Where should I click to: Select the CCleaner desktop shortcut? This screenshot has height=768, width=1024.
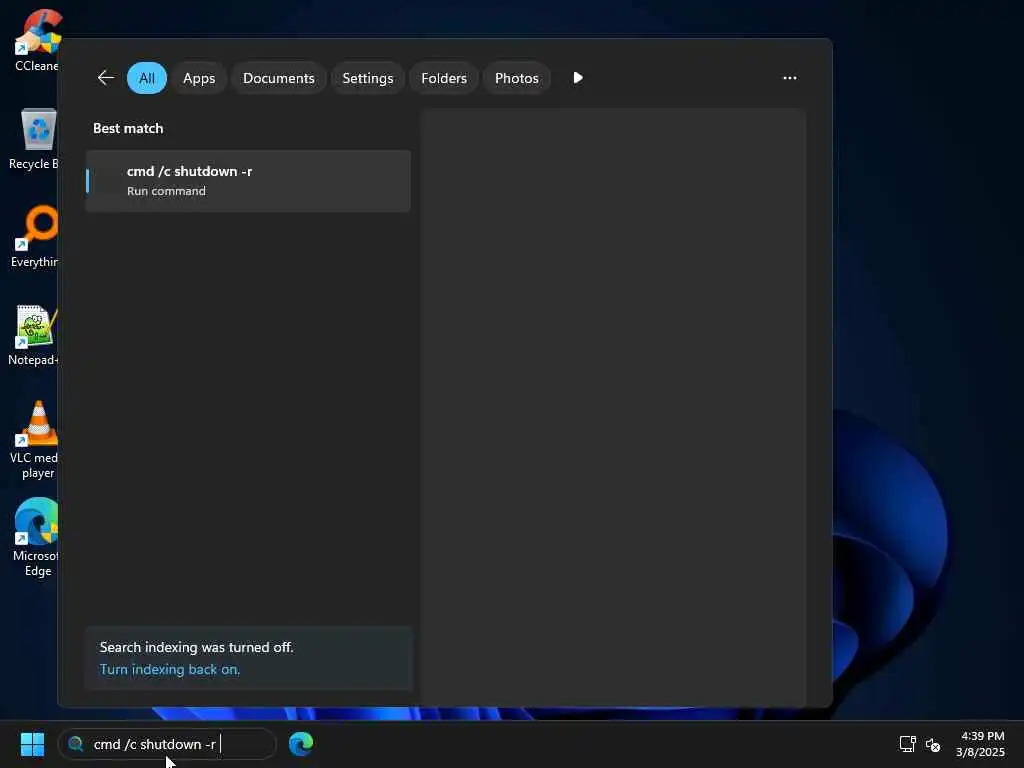pos(36,40)
